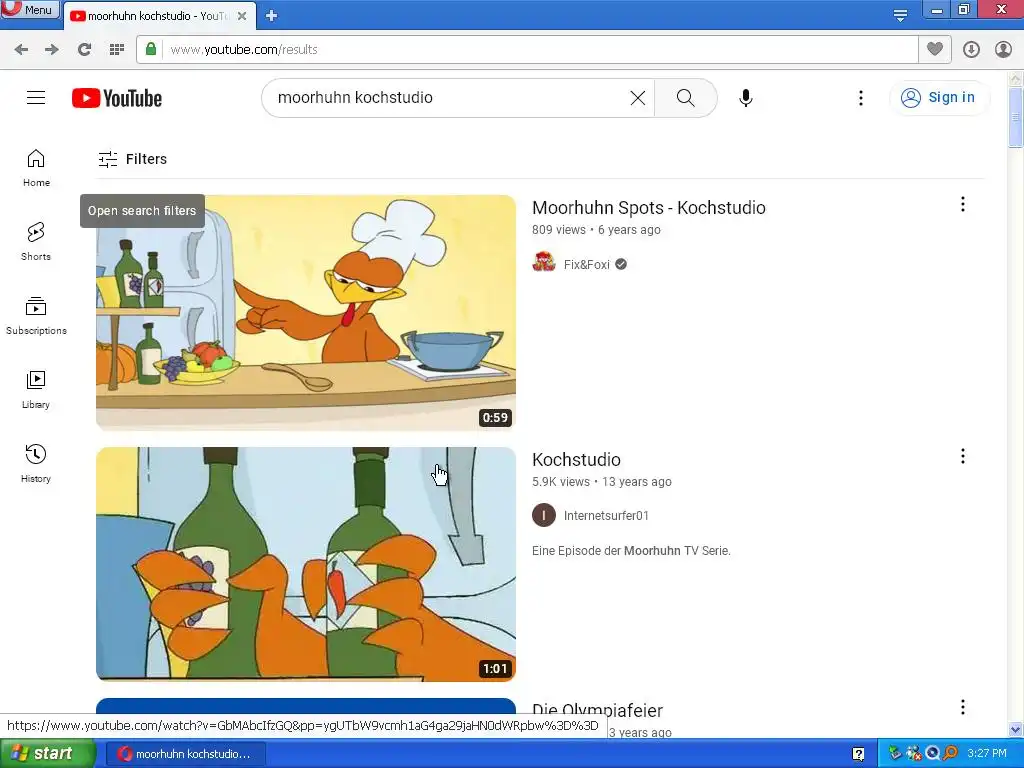Clear the search query with X icon
The width and height of the screenshot is (1024, 768).
638,98
